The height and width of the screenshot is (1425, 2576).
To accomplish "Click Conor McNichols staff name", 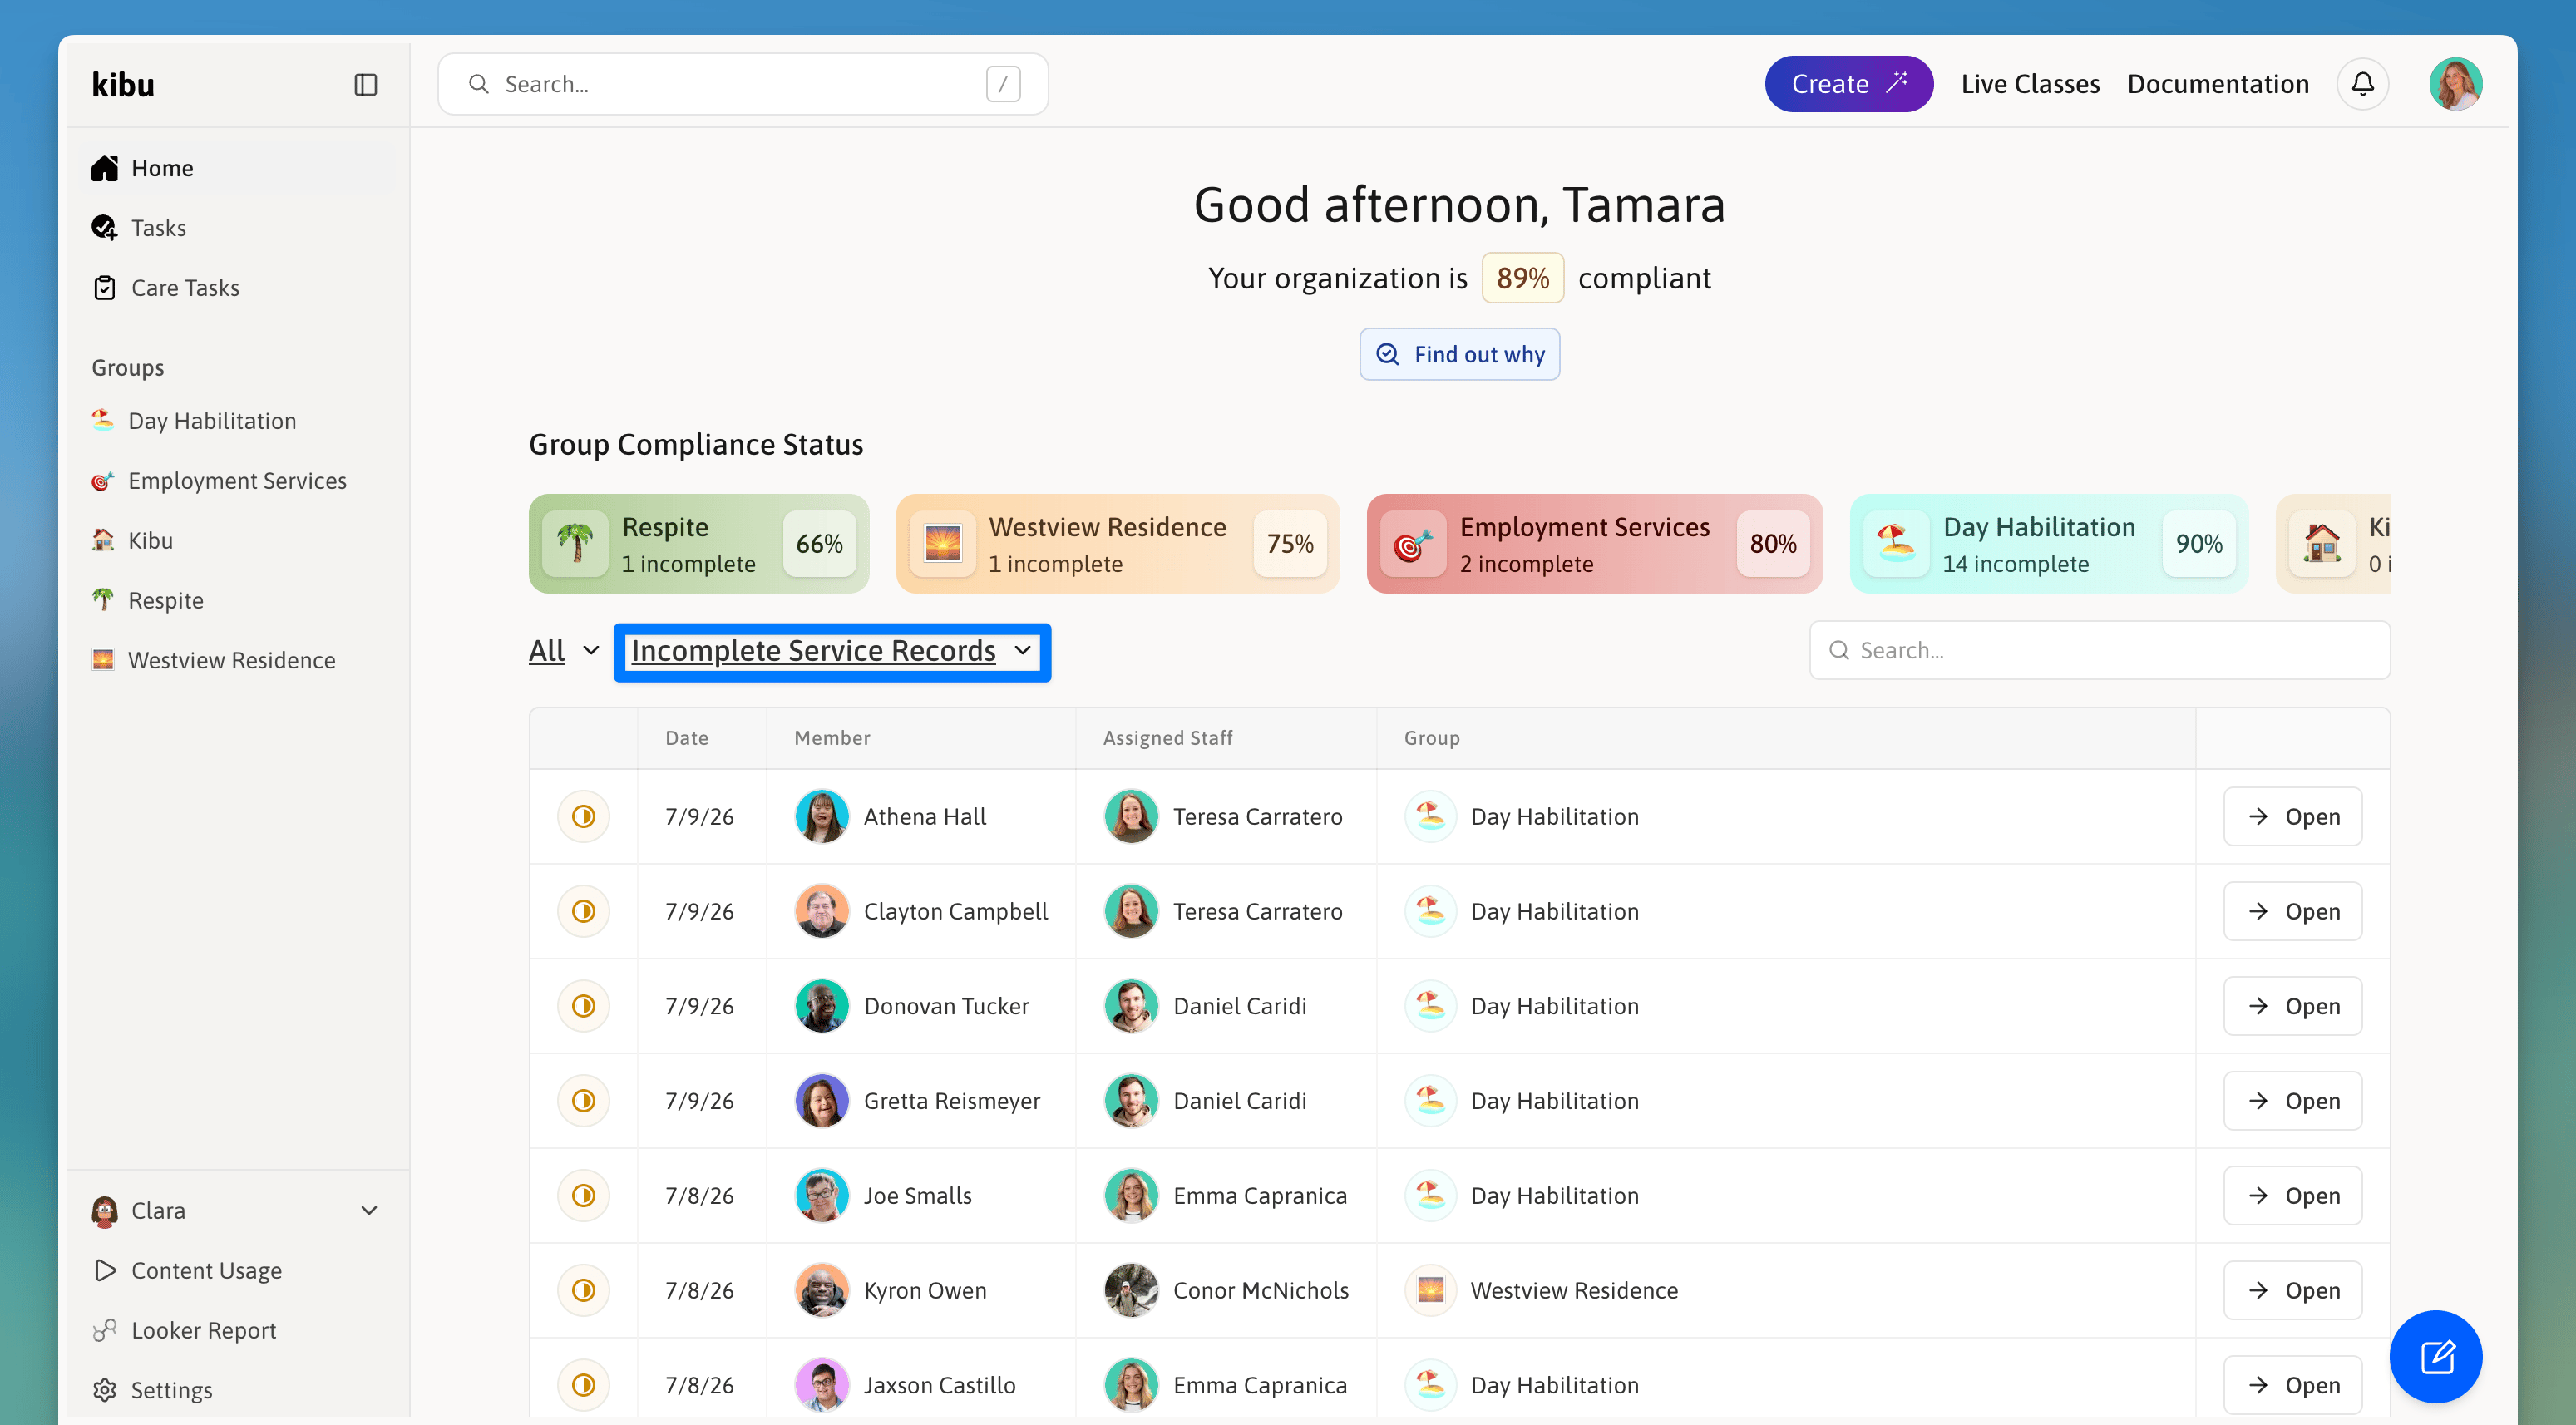I will click(1260, 1290).
